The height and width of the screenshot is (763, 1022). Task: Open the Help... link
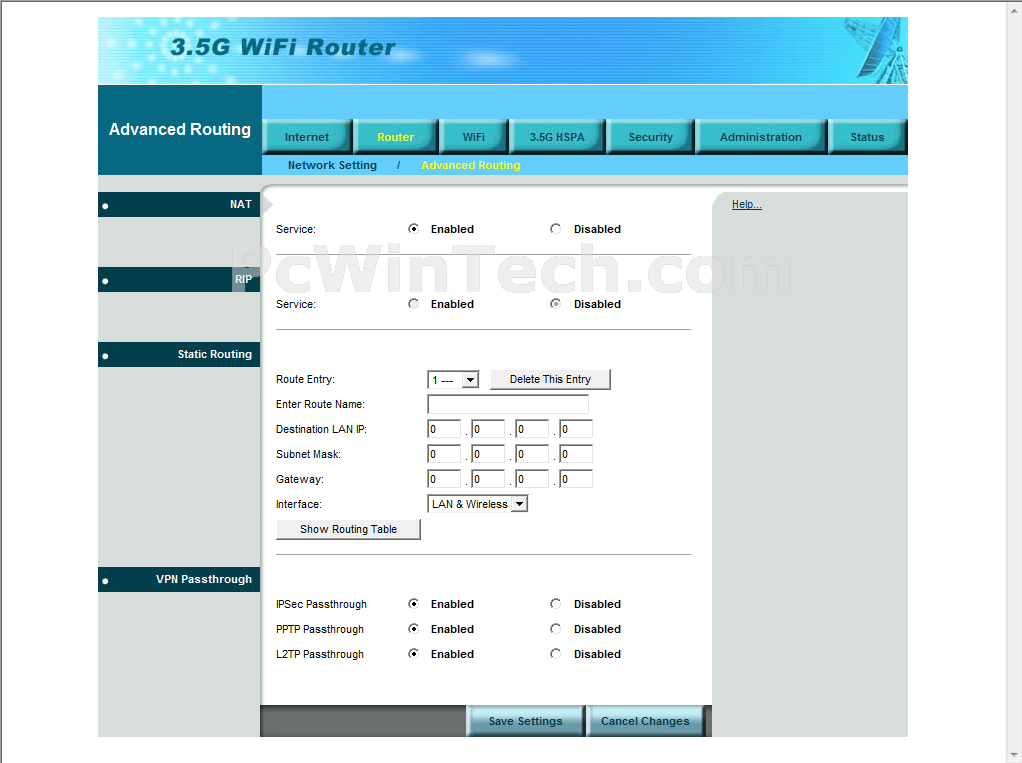pyautogui.click(x=746, y=205)
